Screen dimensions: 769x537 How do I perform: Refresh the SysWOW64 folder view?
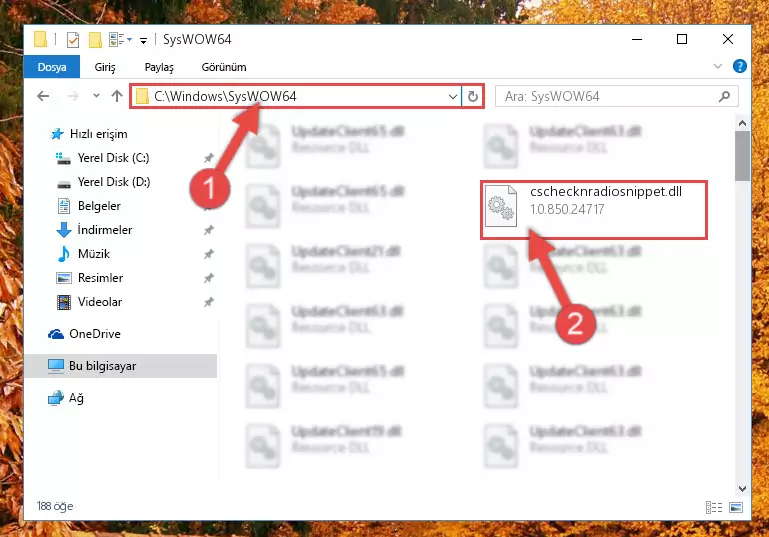(472, 97)
